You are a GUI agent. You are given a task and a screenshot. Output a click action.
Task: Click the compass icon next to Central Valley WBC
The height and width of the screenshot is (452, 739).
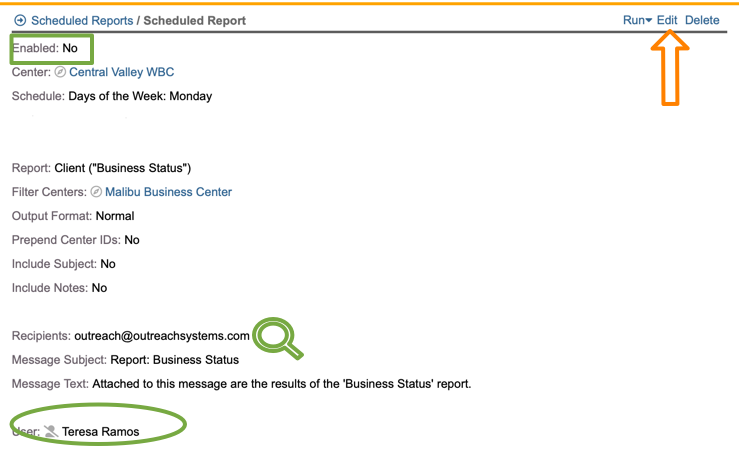pos(60,72)
